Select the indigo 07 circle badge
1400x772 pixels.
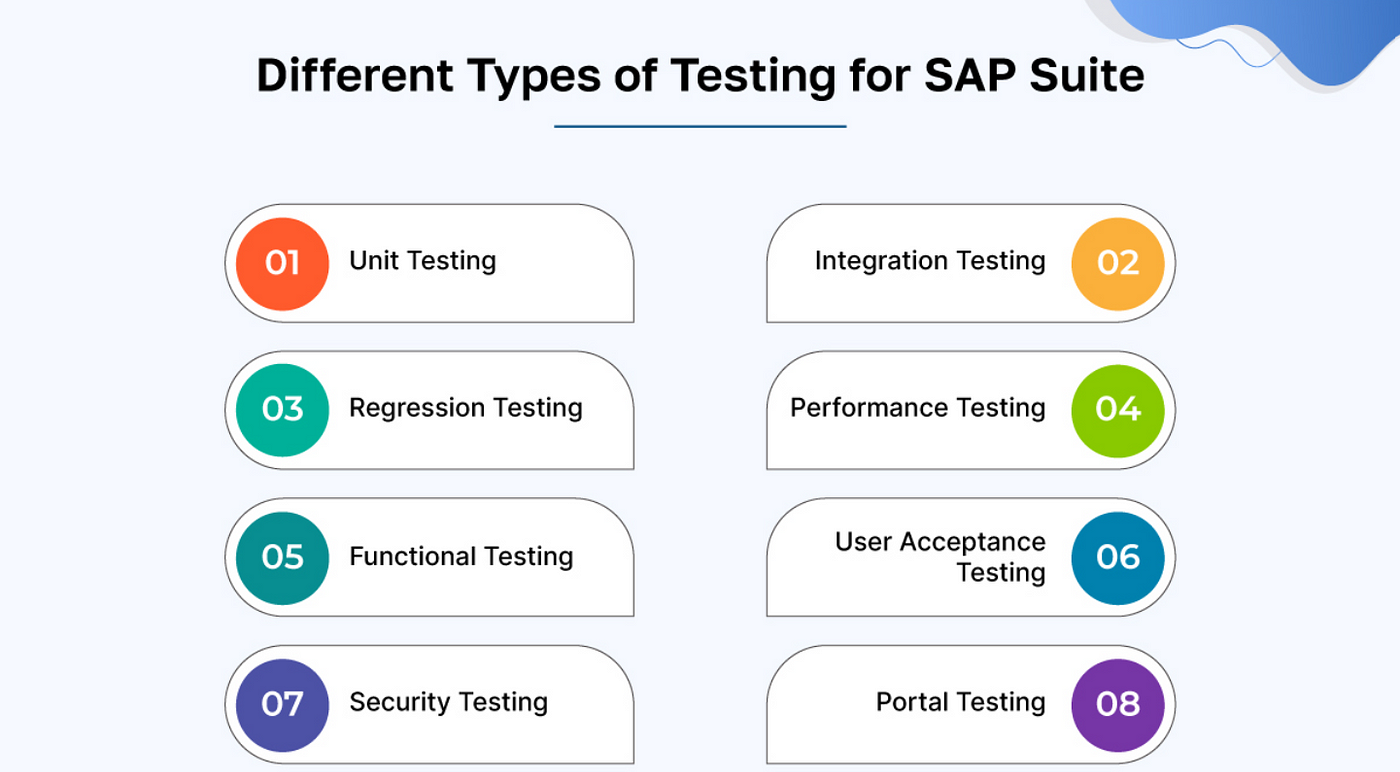pos(282,704)
